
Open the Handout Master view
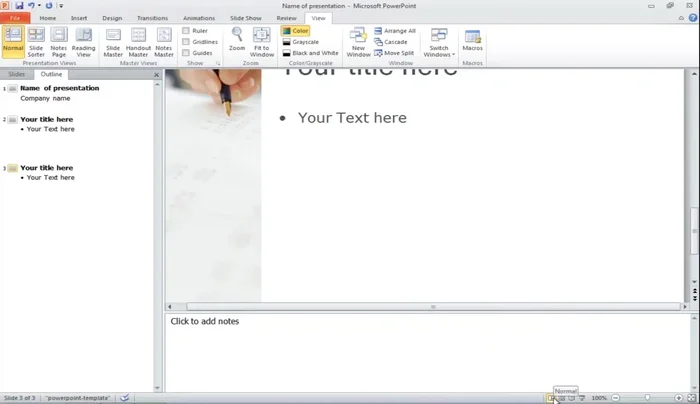[x=138, y=40]
